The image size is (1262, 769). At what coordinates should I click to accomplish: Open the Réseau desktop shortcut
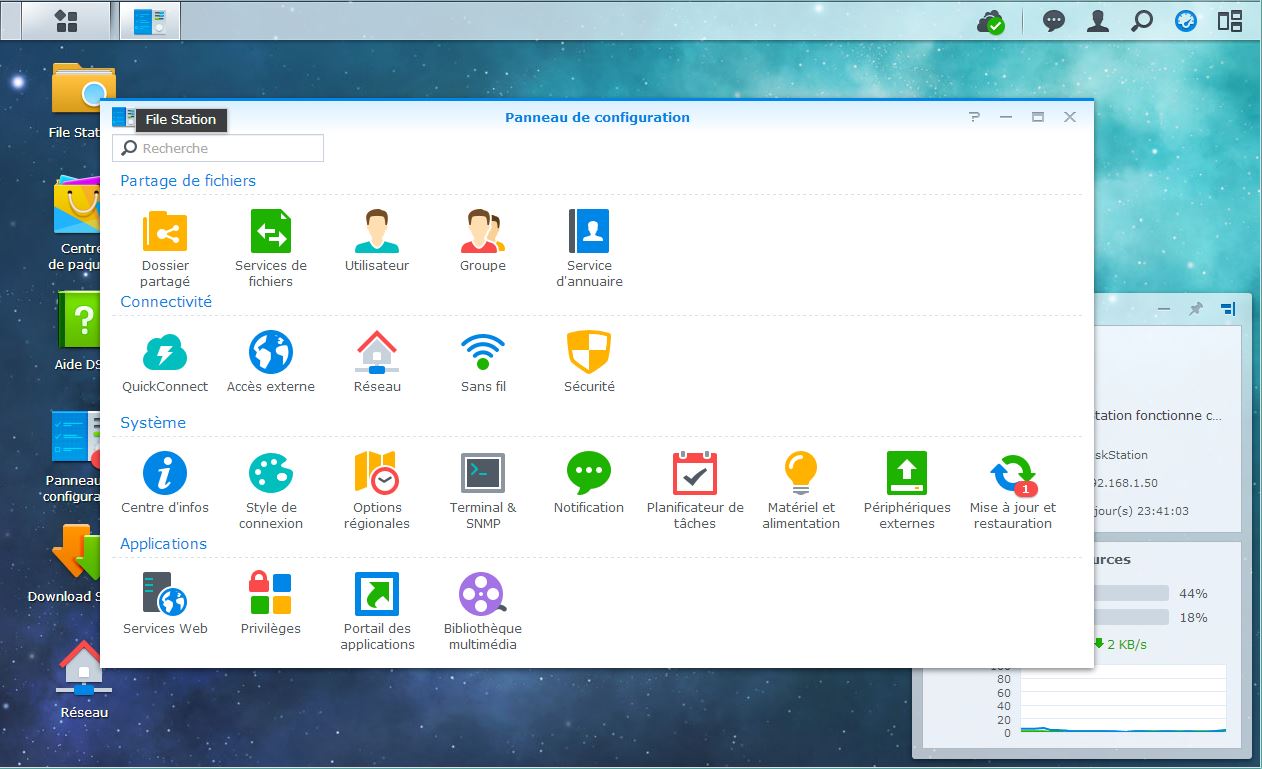pyautogui.click(x=83, y=680)
